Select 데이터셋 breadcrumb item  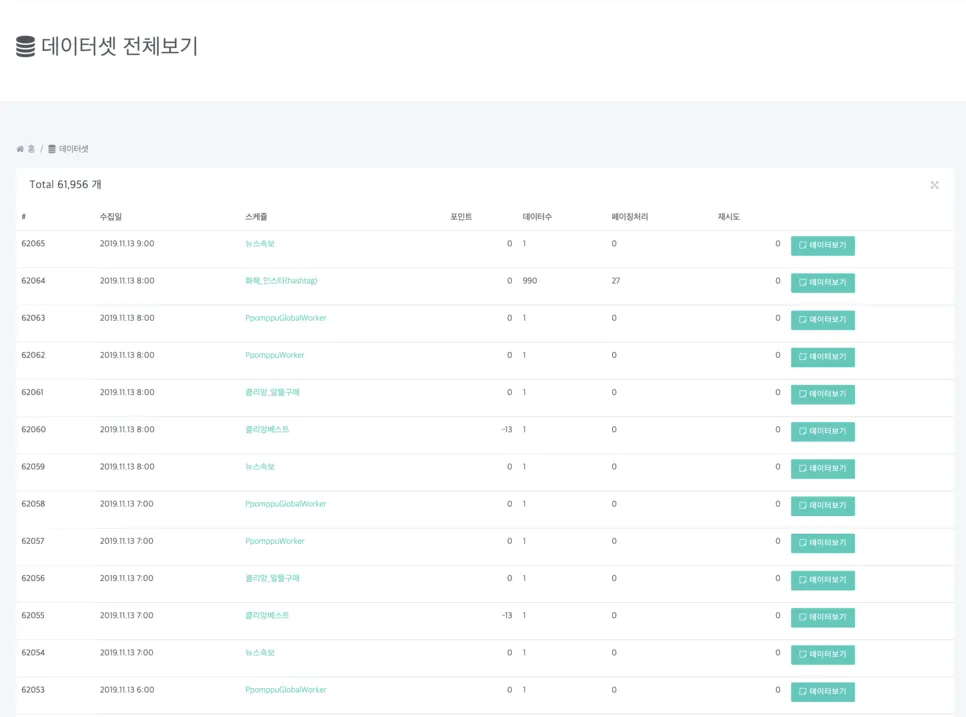coord(73,149)
